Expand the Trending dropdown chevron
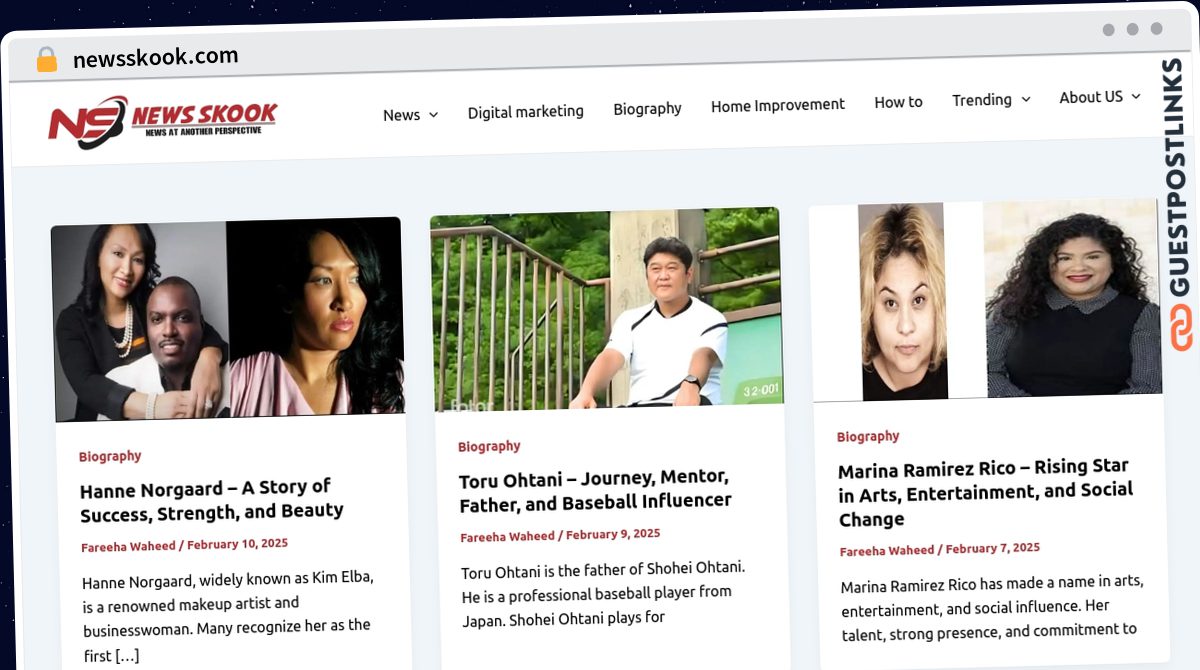The image size is (1200, 670). 1025,100
